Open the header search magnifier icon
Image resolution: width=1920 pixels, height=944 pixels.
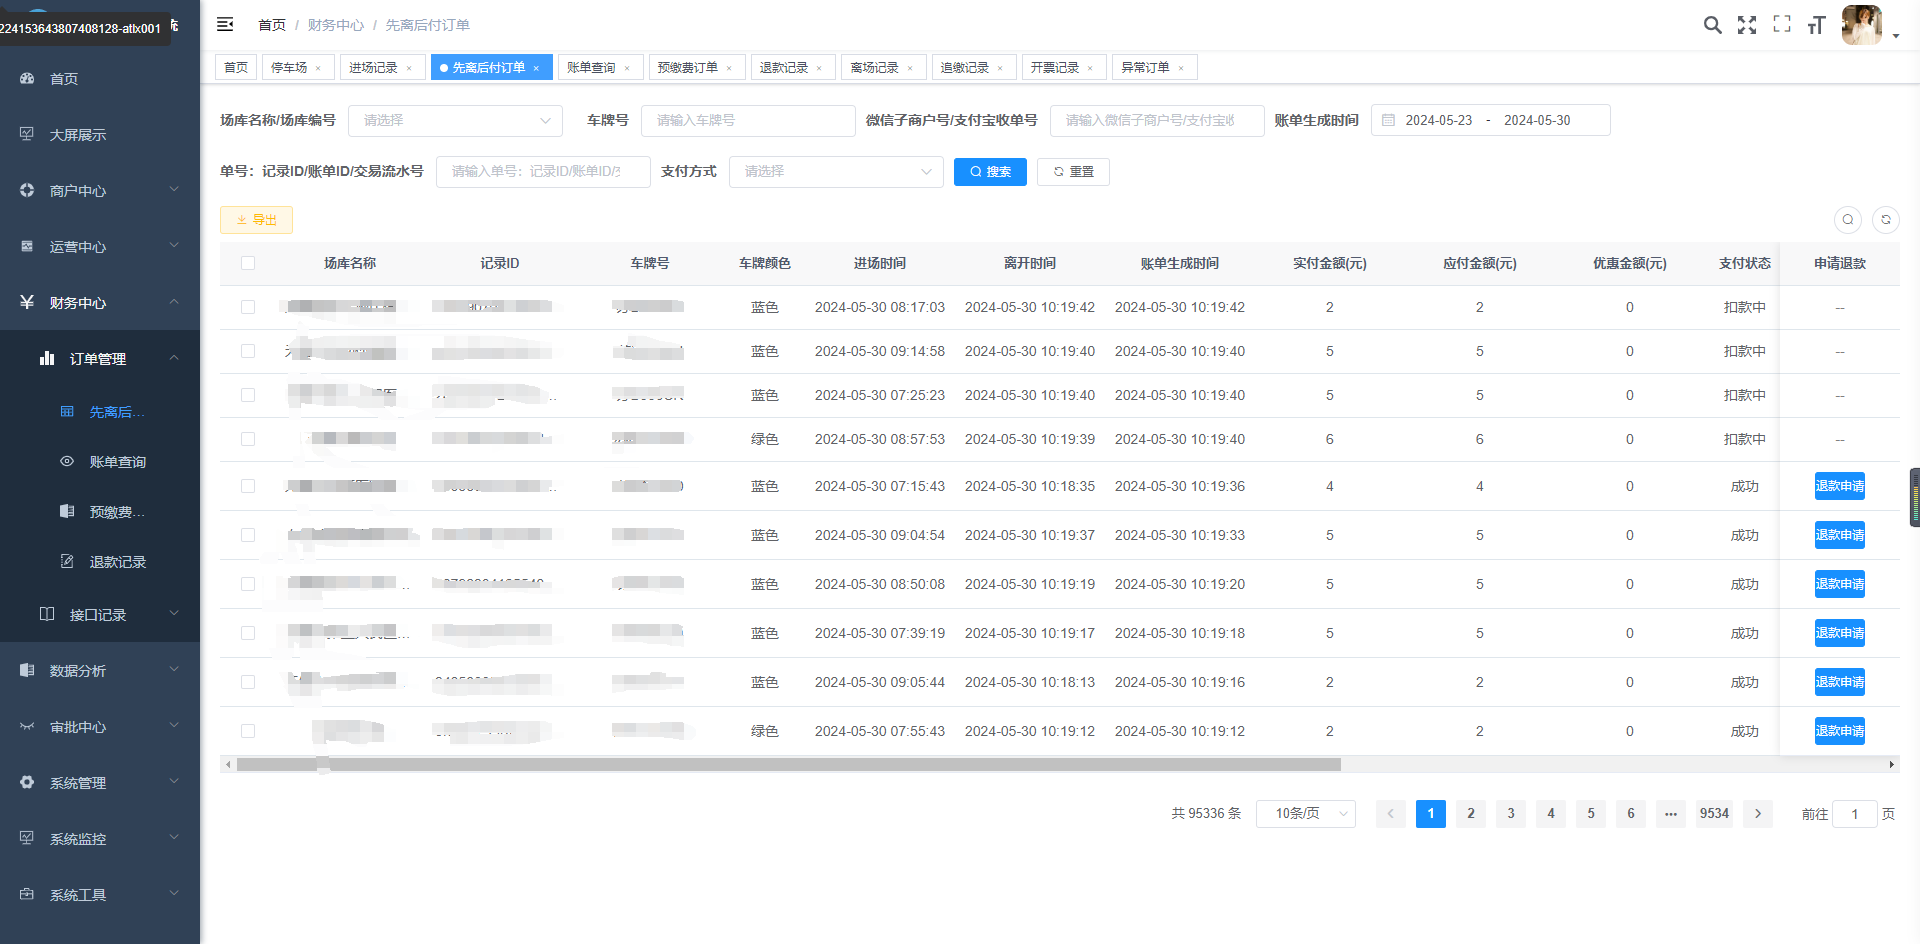click(x=1713, y=25)
